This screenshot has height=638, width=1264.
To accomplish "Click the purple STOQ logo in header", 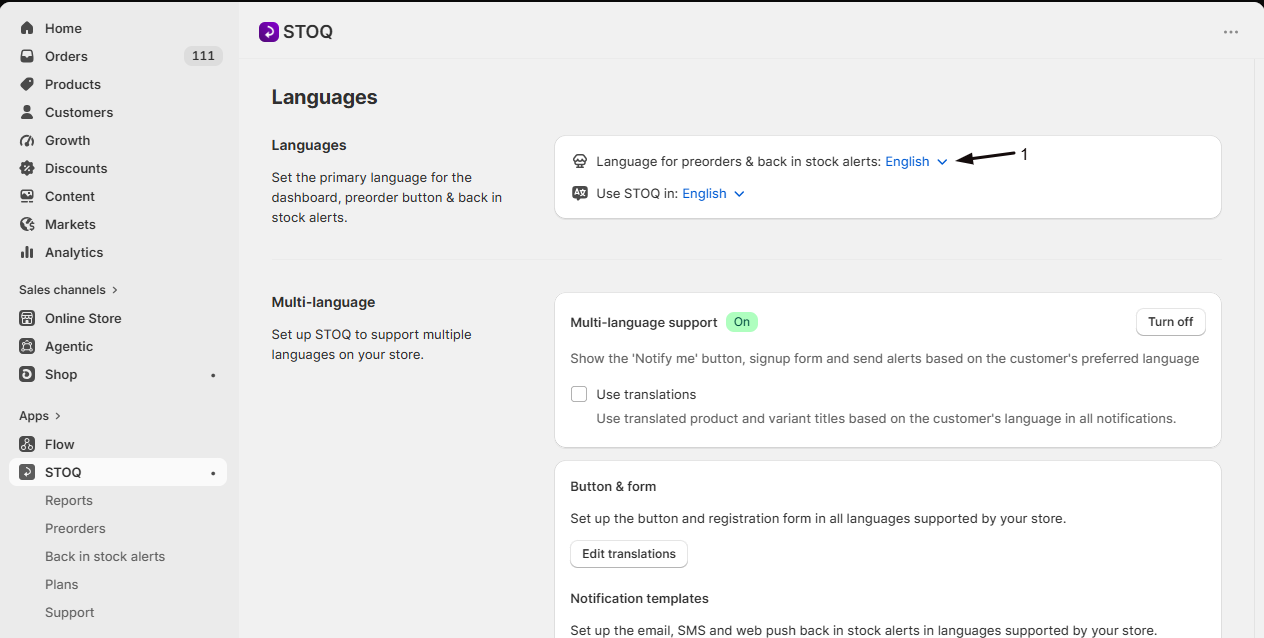I will [x=268, y=32].
